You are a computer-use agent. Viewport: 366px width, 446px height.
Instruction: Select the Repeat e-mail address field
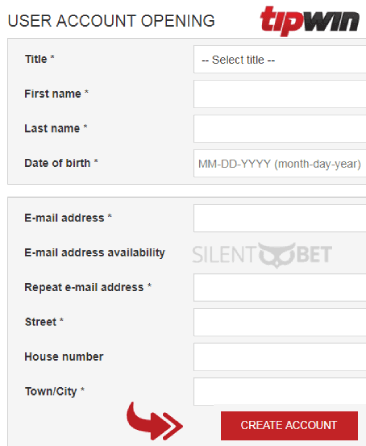click(x=280, y=287)
